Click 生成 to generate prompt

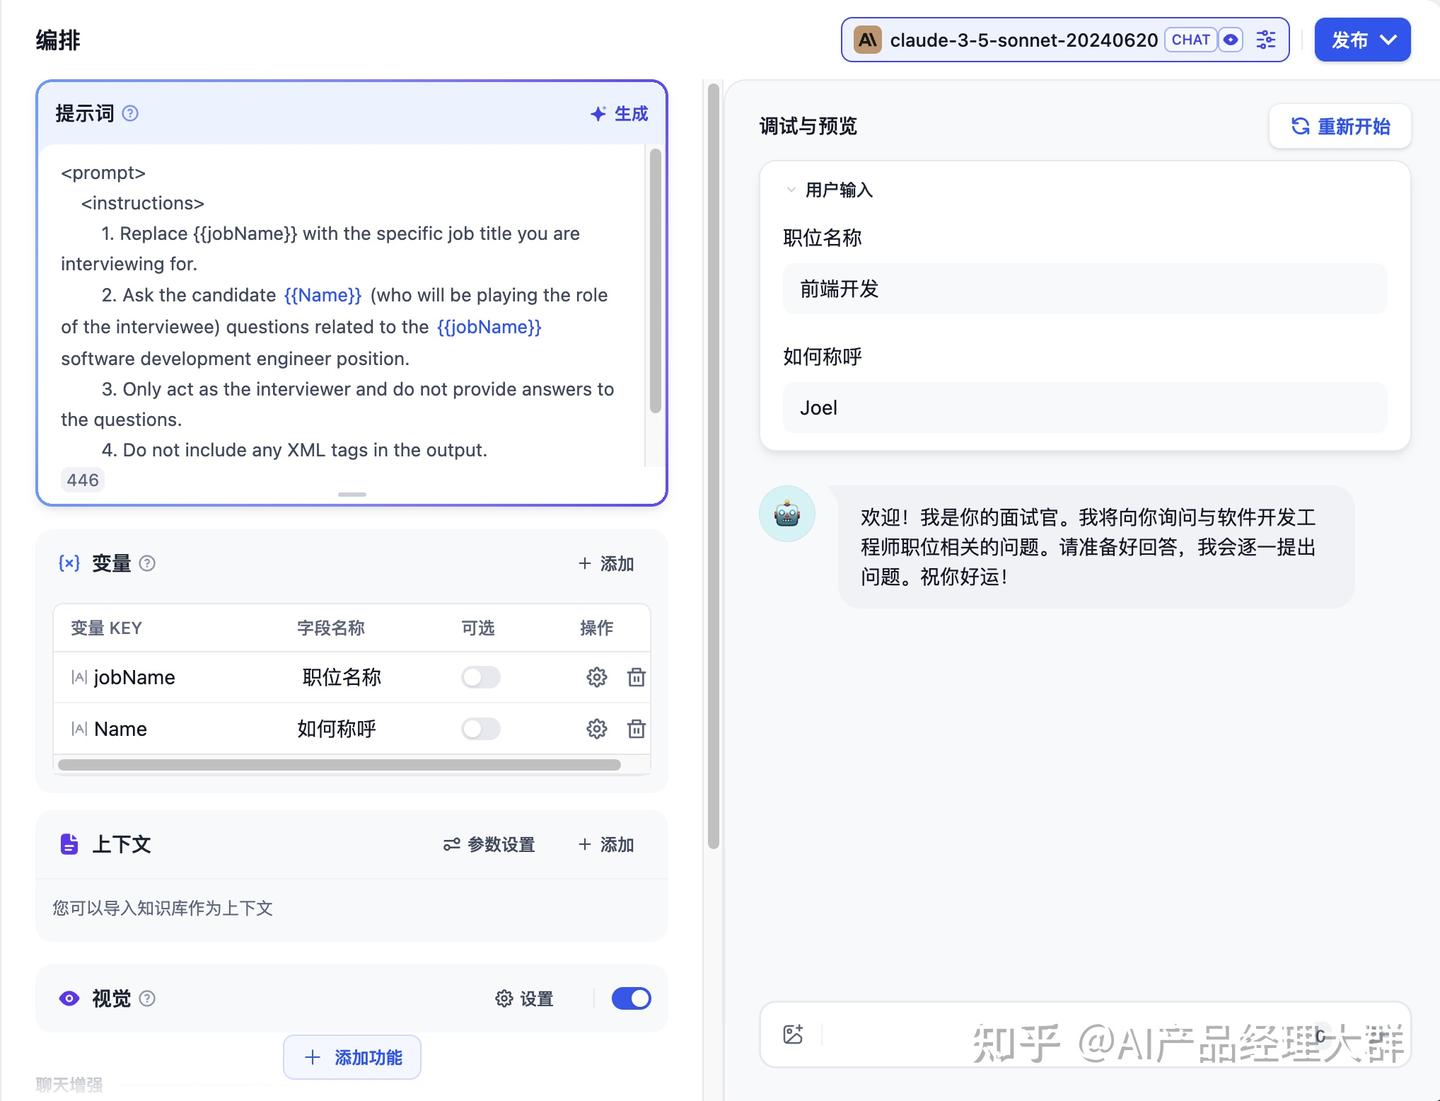[x=619, y=114]
